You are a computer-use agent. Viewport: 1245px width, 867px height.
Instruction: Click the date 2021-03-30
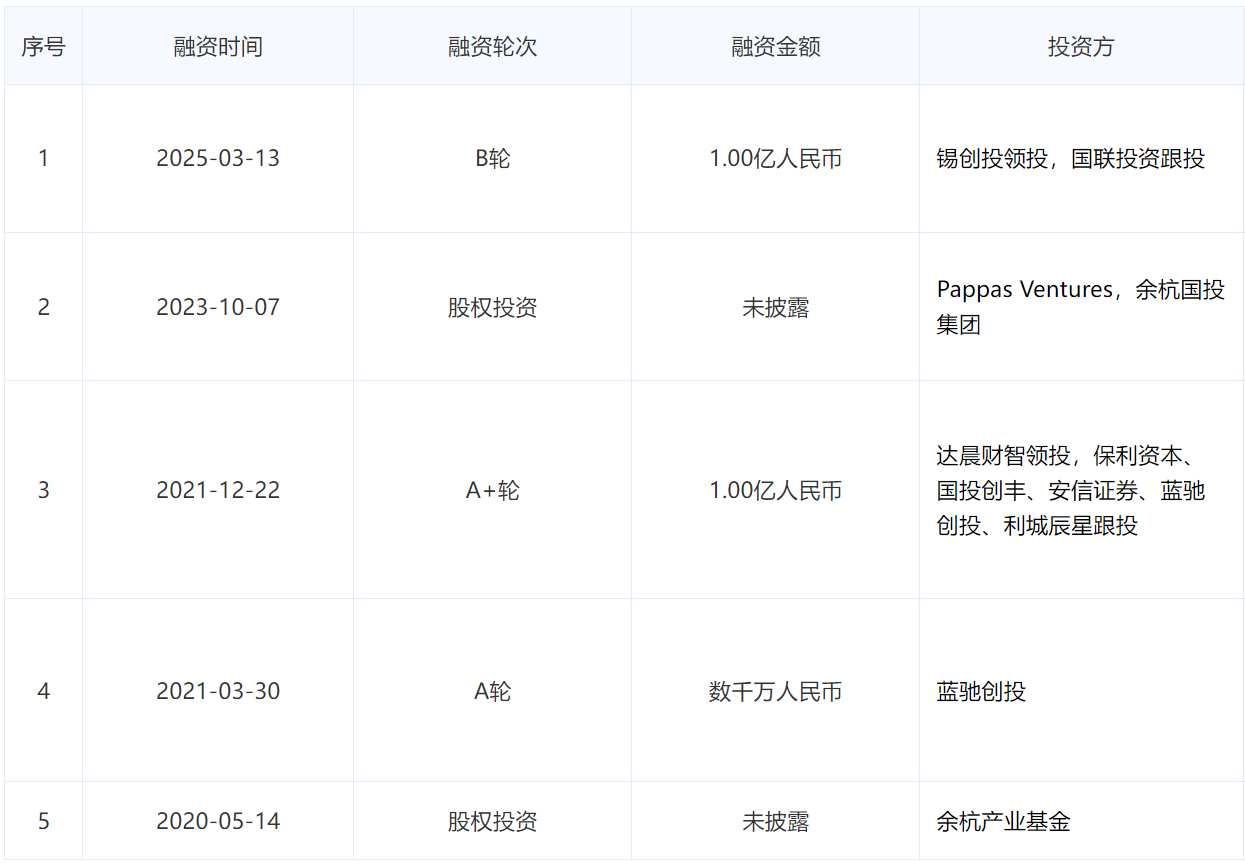point(218,691)
